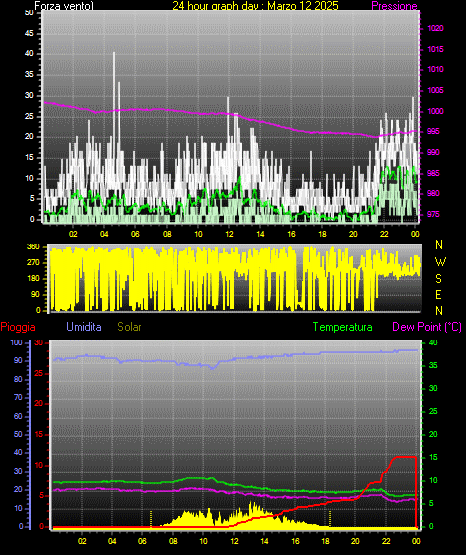Select the 24 hour graph day title
Image resolution: width=466 pixels, height=555 pixels.
point(255,6)
